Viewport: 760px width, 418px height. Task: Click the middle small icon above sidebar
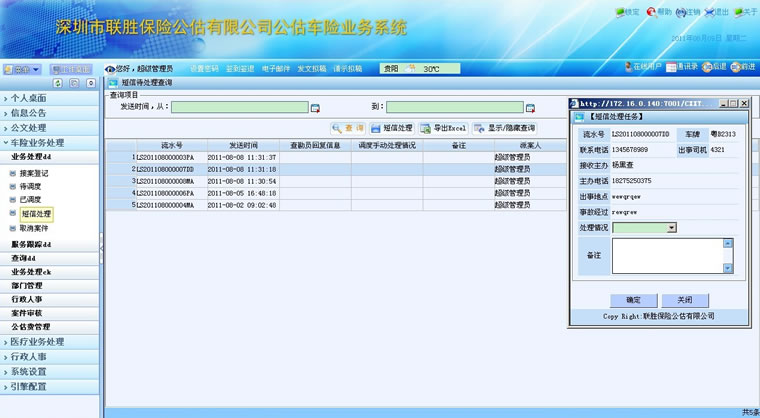(74, 83)
